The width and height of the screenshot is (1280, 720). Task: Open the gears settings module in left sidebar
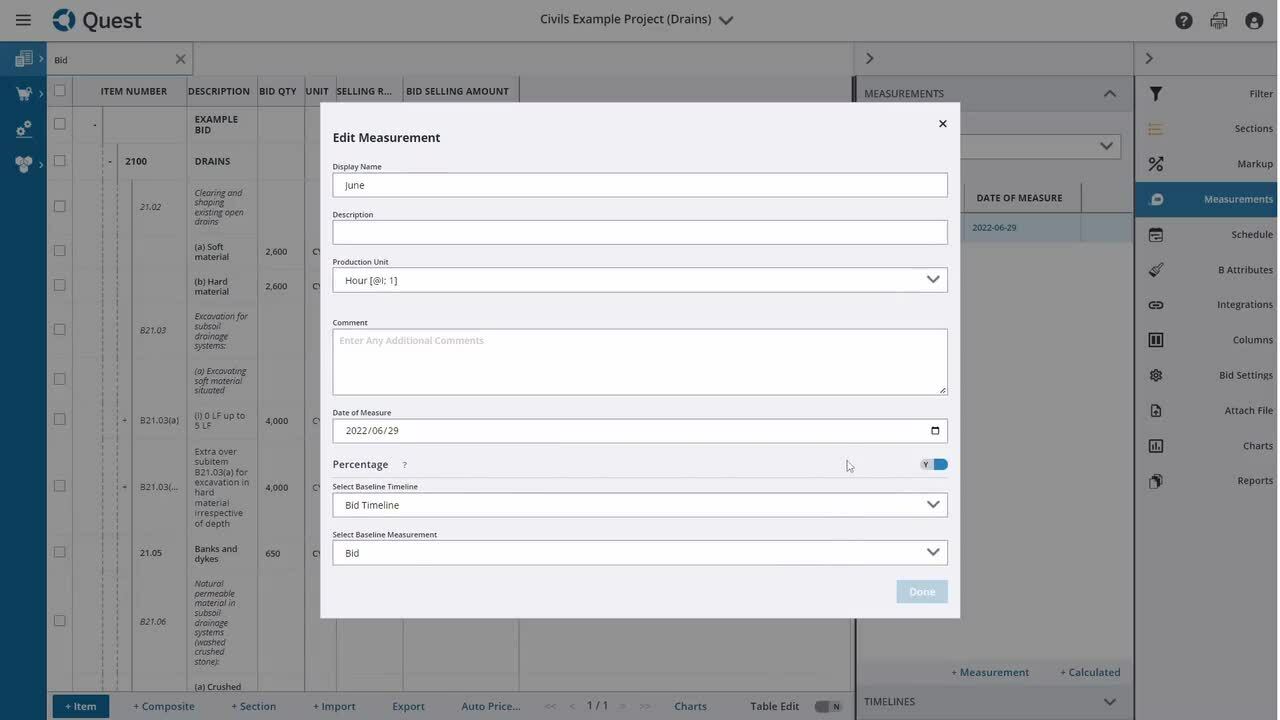24,129
